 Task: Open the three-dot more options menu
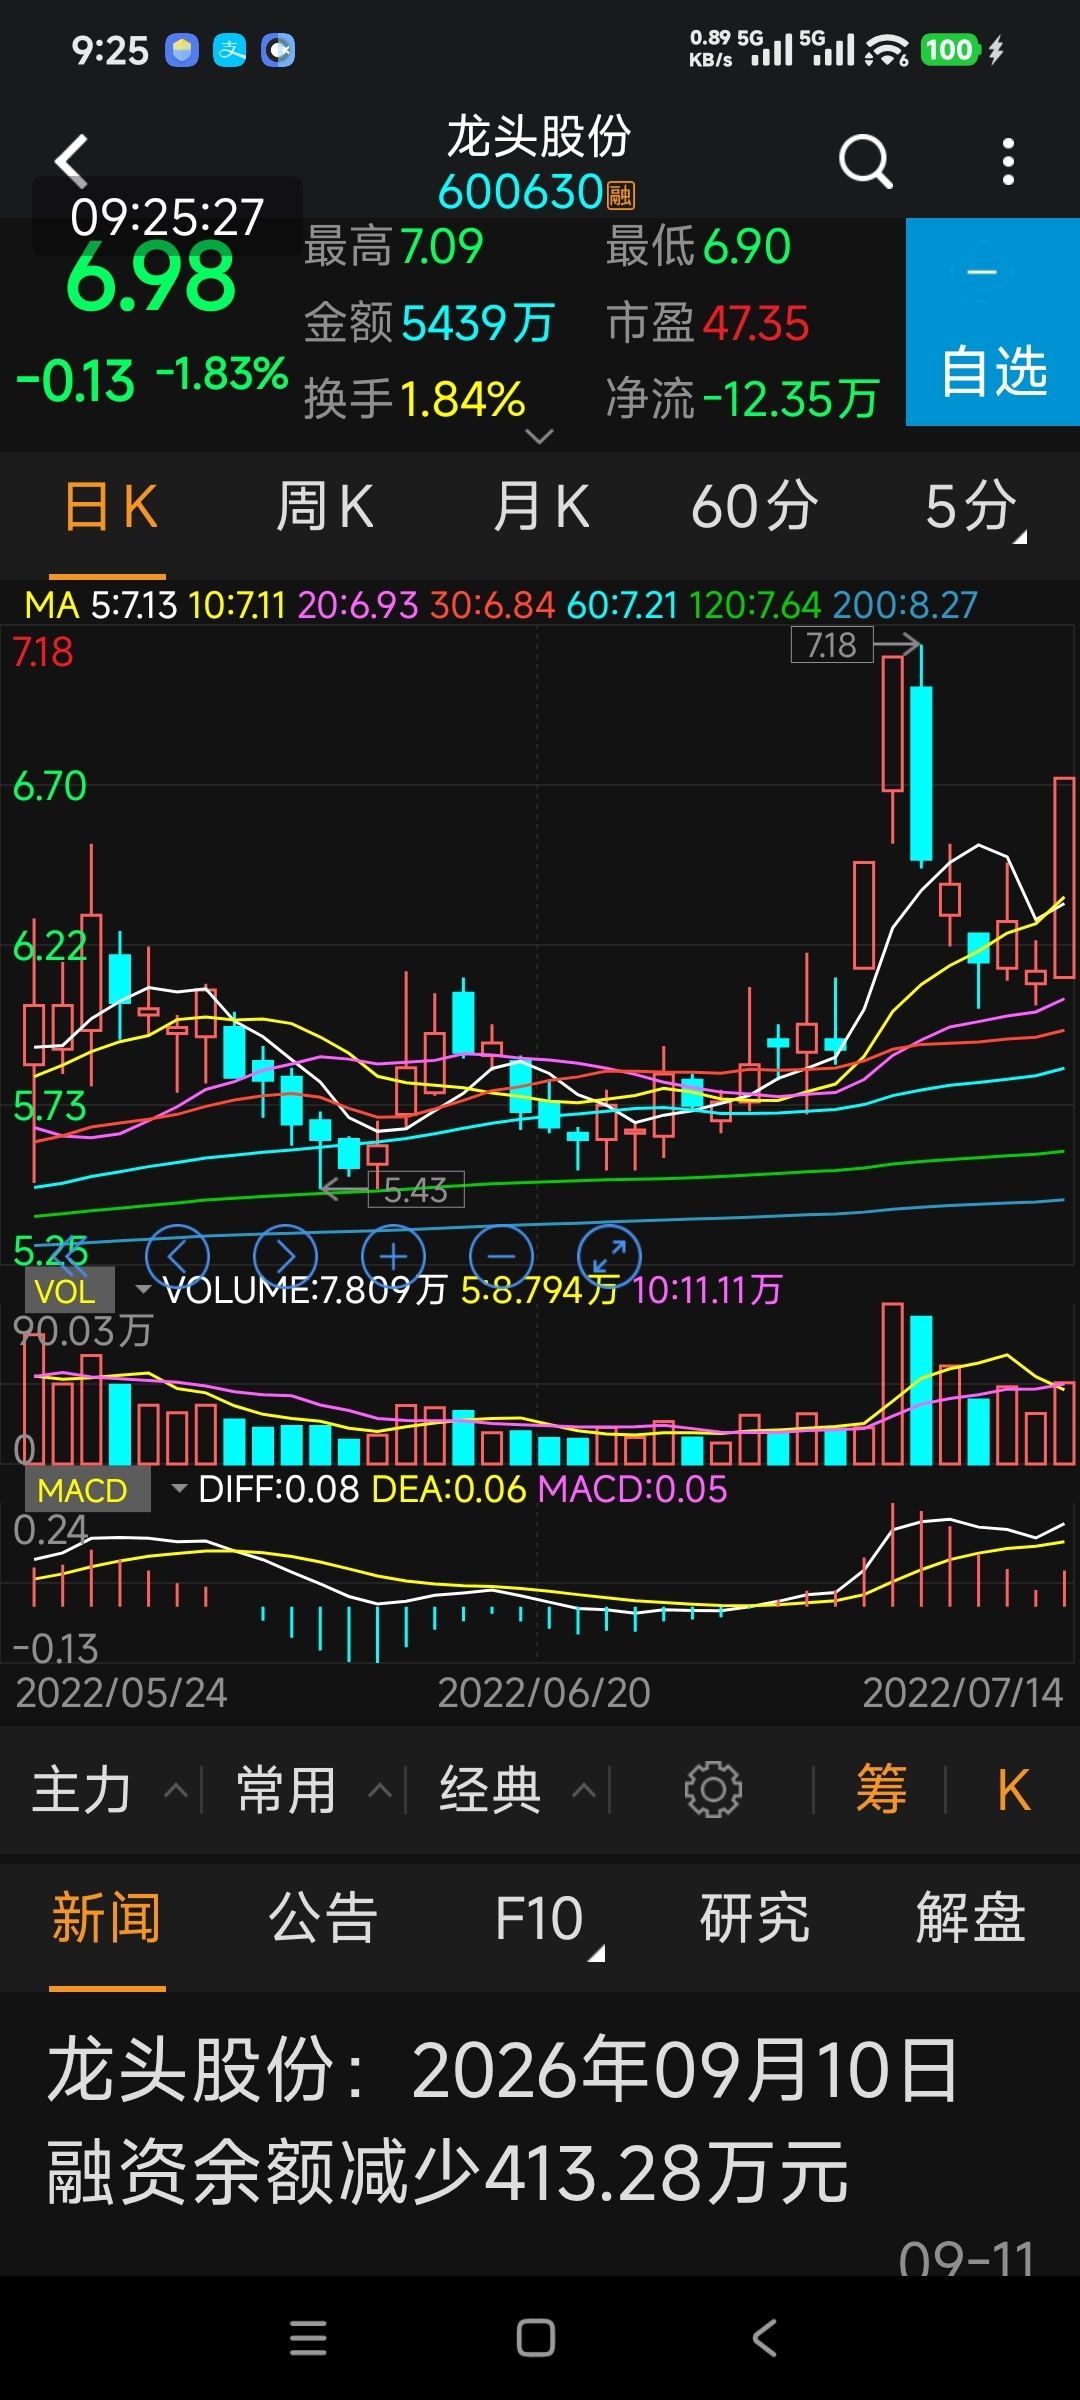point(1008,162)
